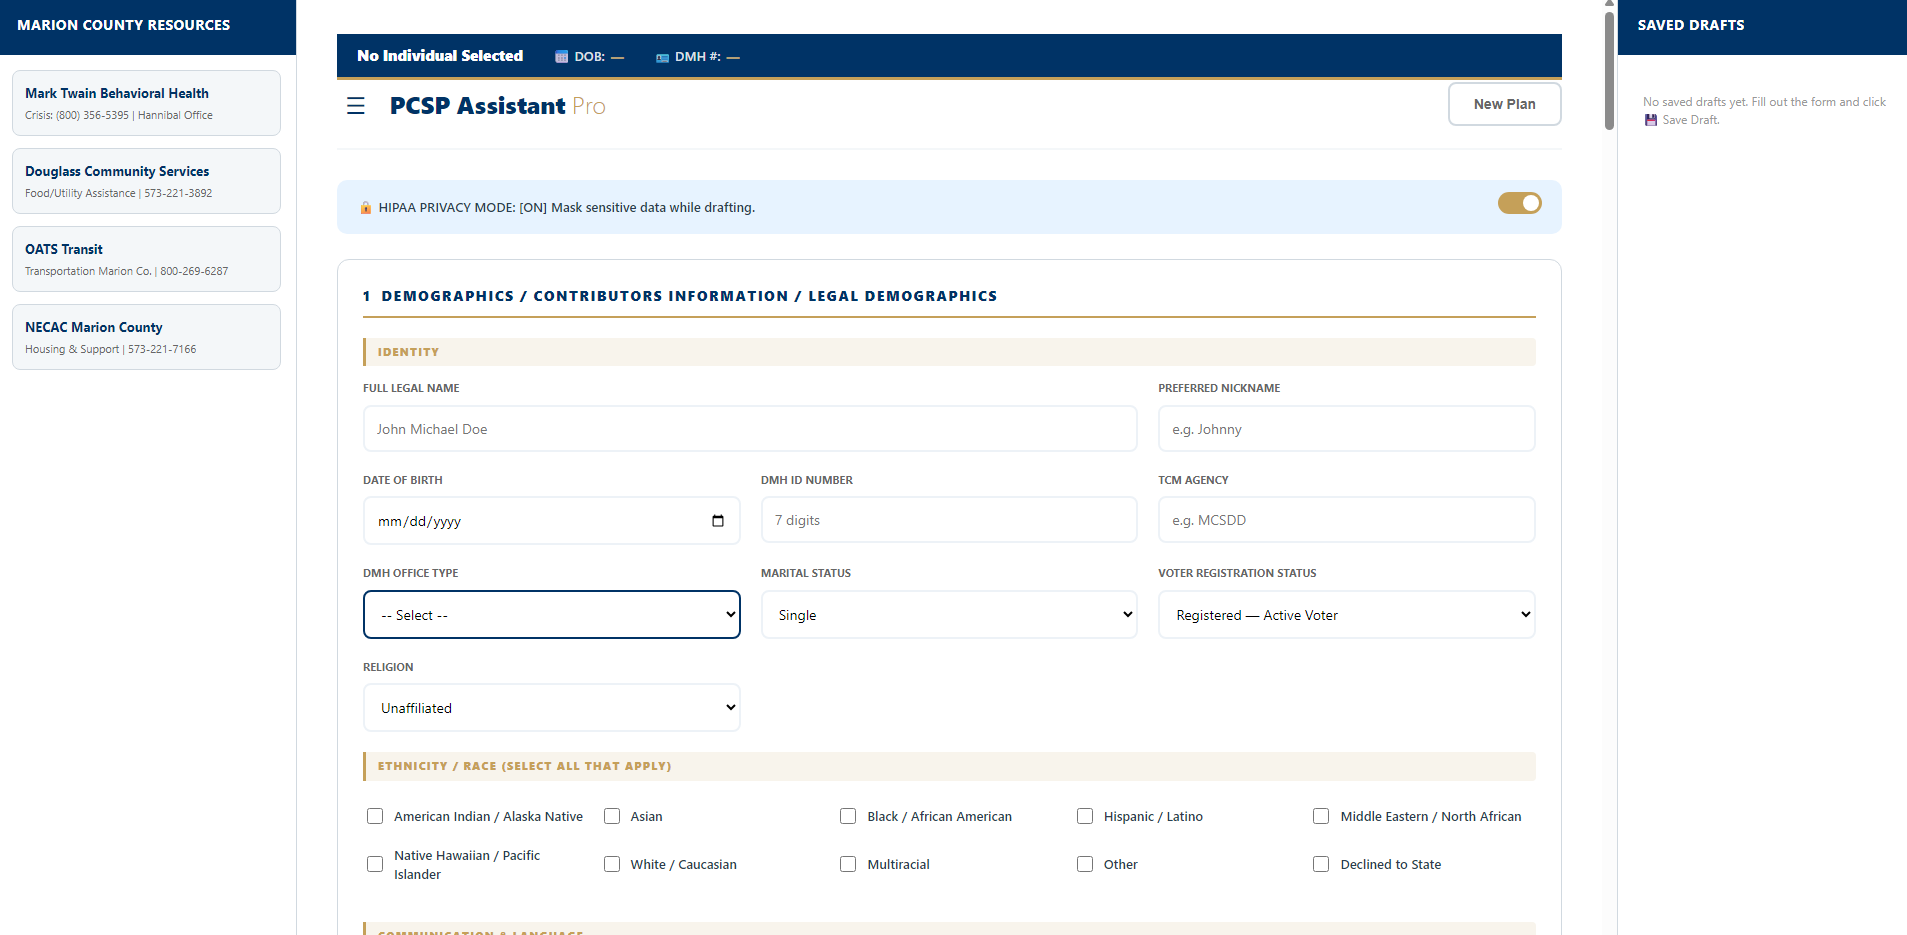Click the calendar icon beside DOB in header
Screen dimensions: 1907x935
click(560, 56)
